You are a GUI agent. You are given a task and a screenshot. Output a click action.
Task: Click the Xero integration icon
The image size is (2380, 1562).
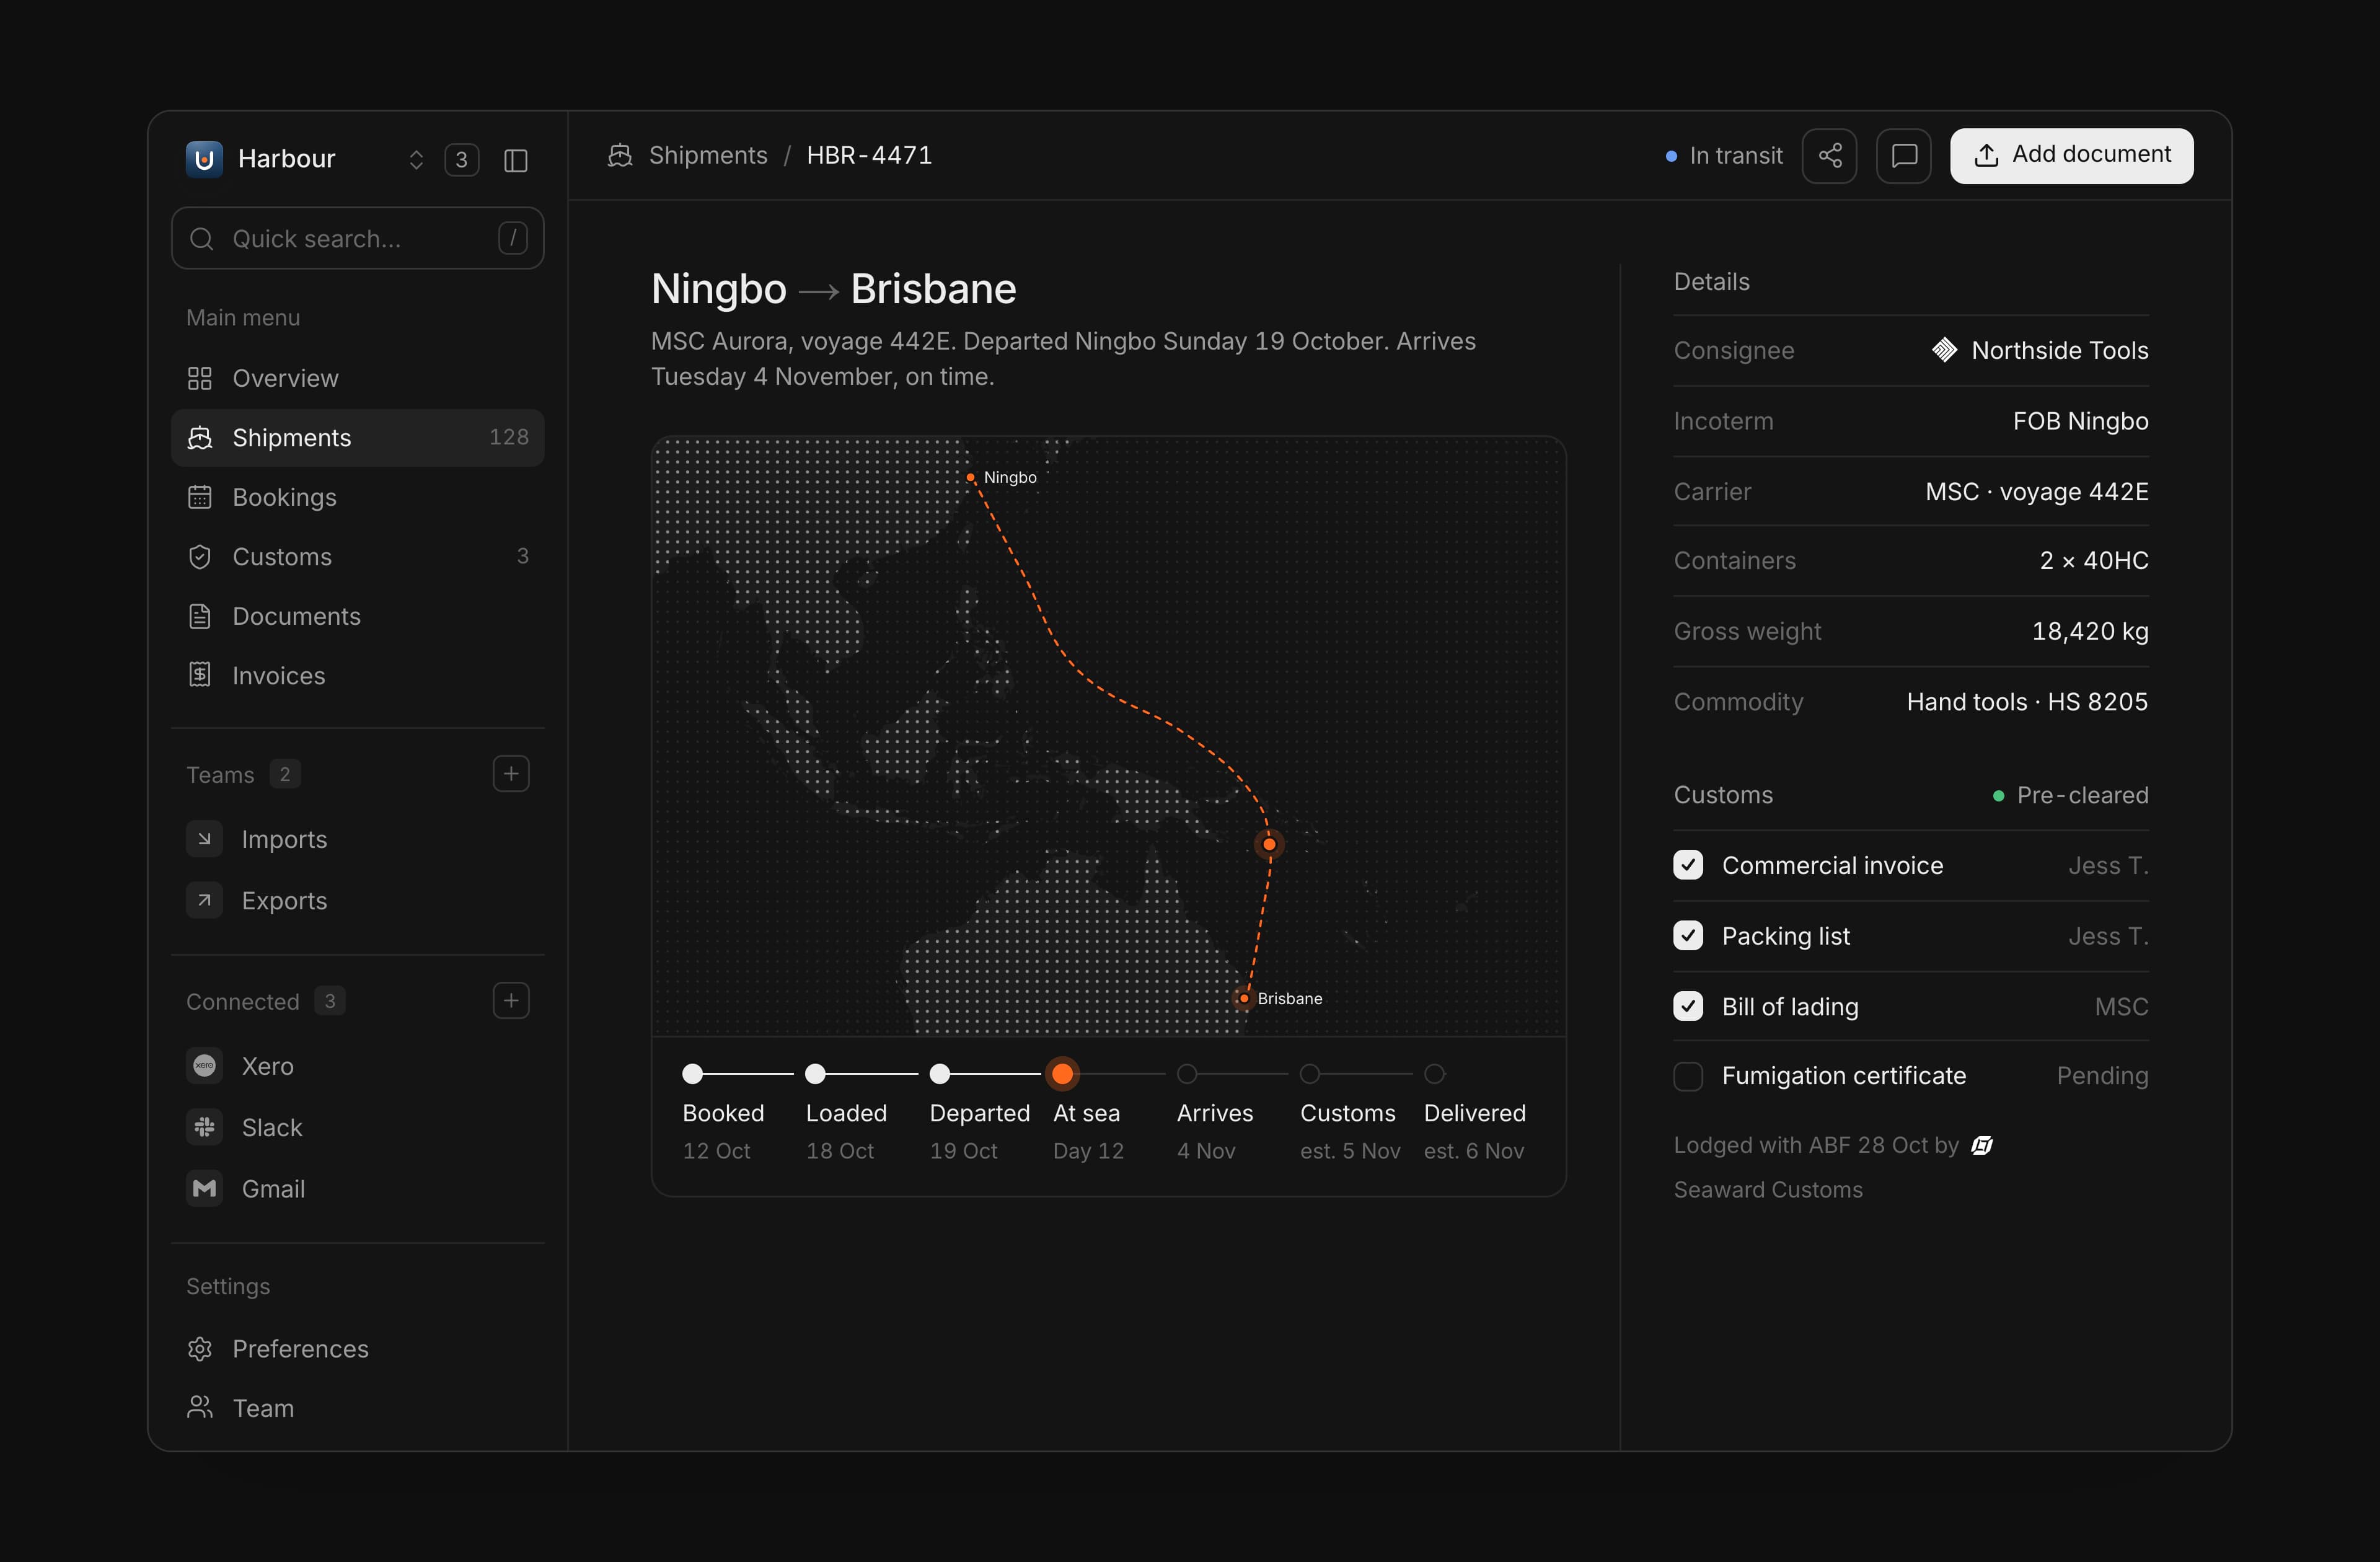204,1066
